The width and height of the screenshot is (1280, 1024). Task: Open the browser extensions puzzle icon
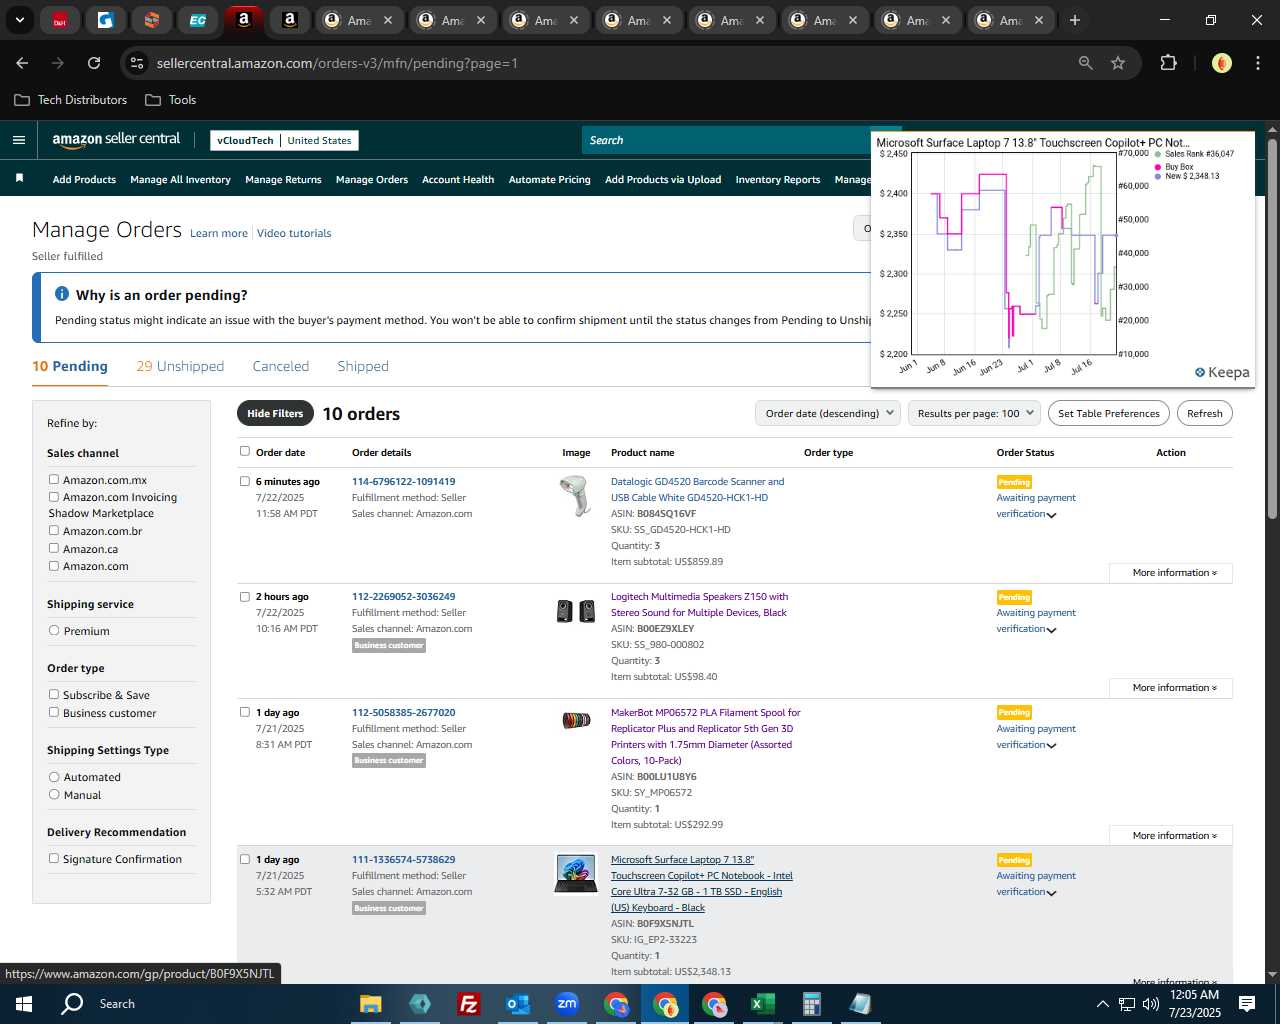pyautogui.click(x=1168, y=63)
